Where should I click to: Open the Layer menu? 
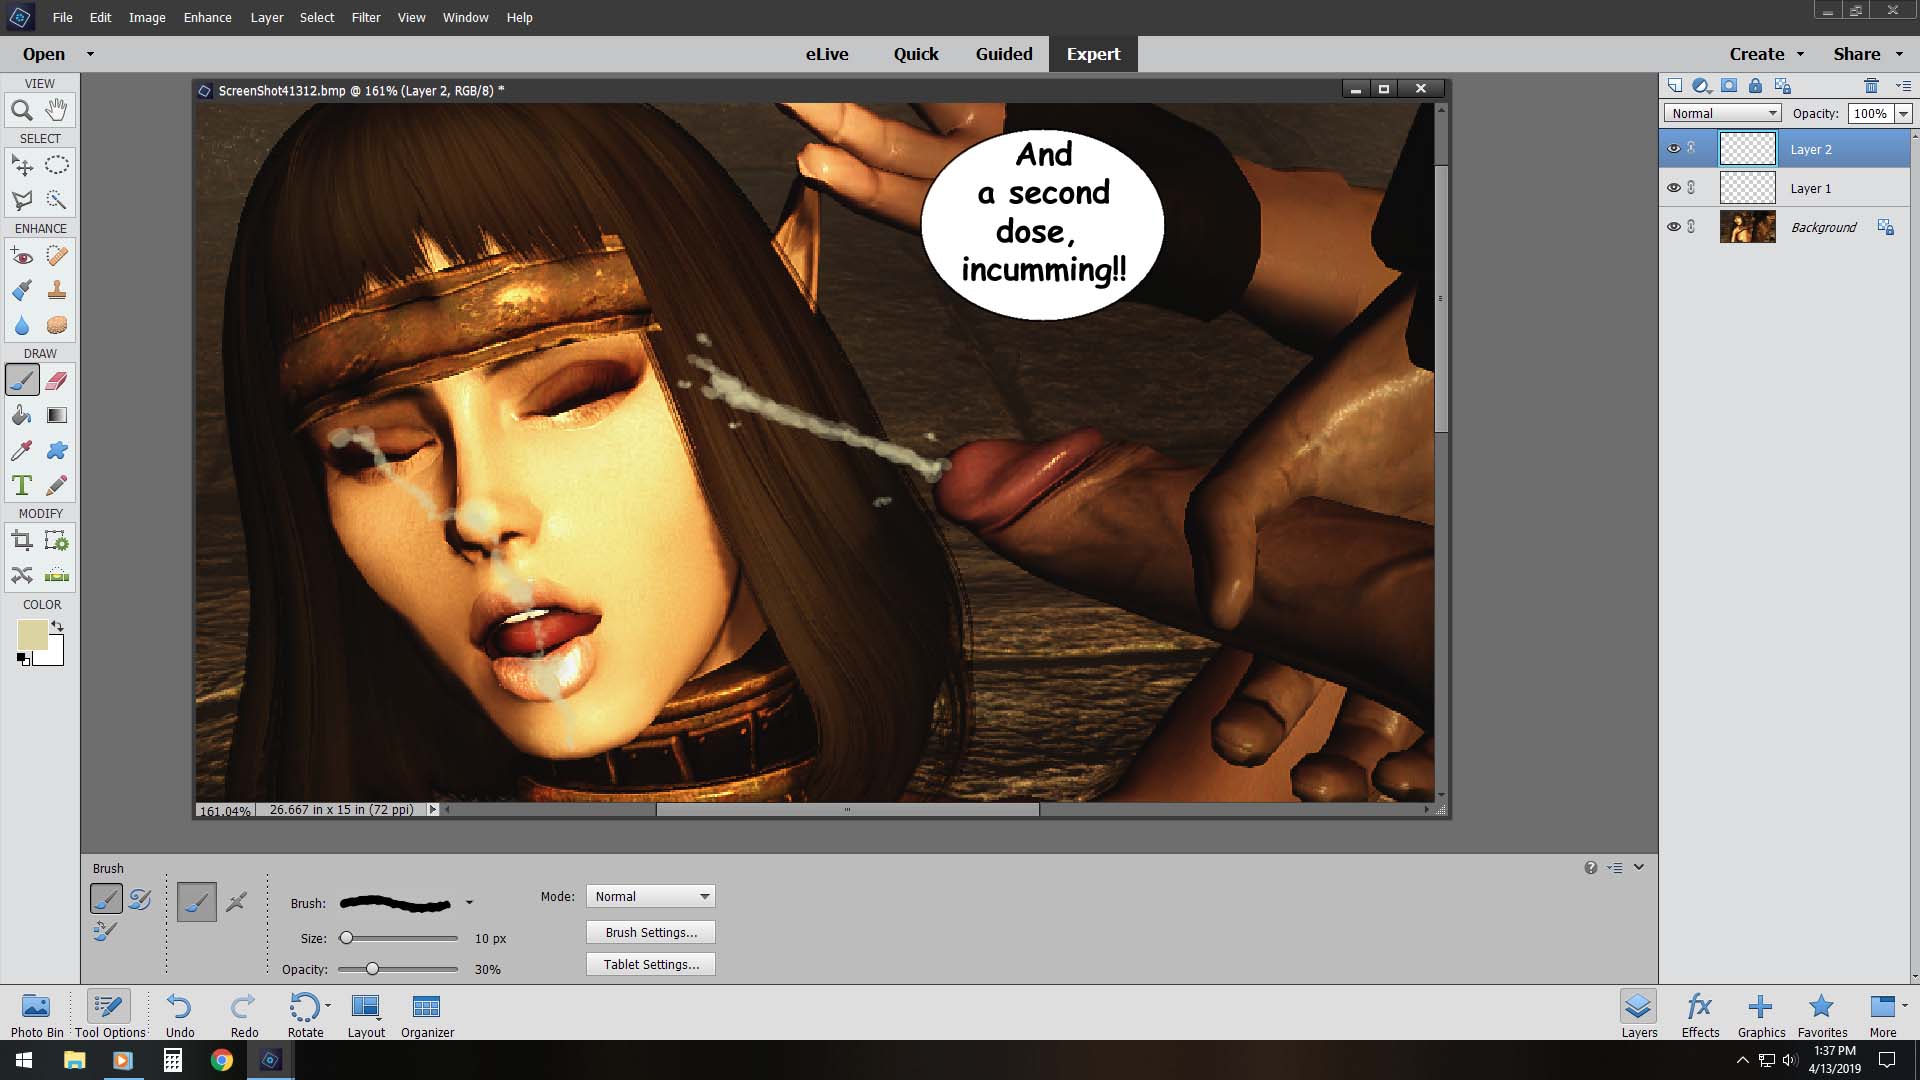click(266, 17)
